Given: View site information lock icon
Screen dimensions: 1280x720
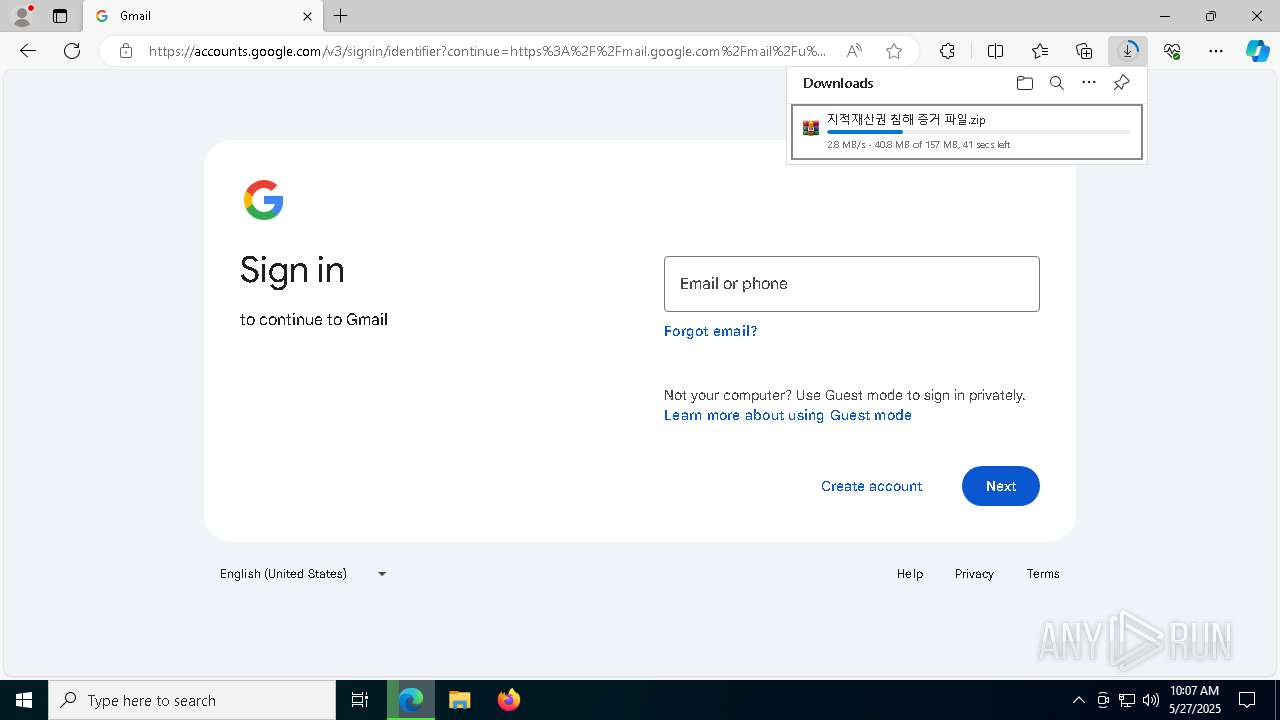Looking at the screenshot, I should pyautogui.click(x=125, y=51).
